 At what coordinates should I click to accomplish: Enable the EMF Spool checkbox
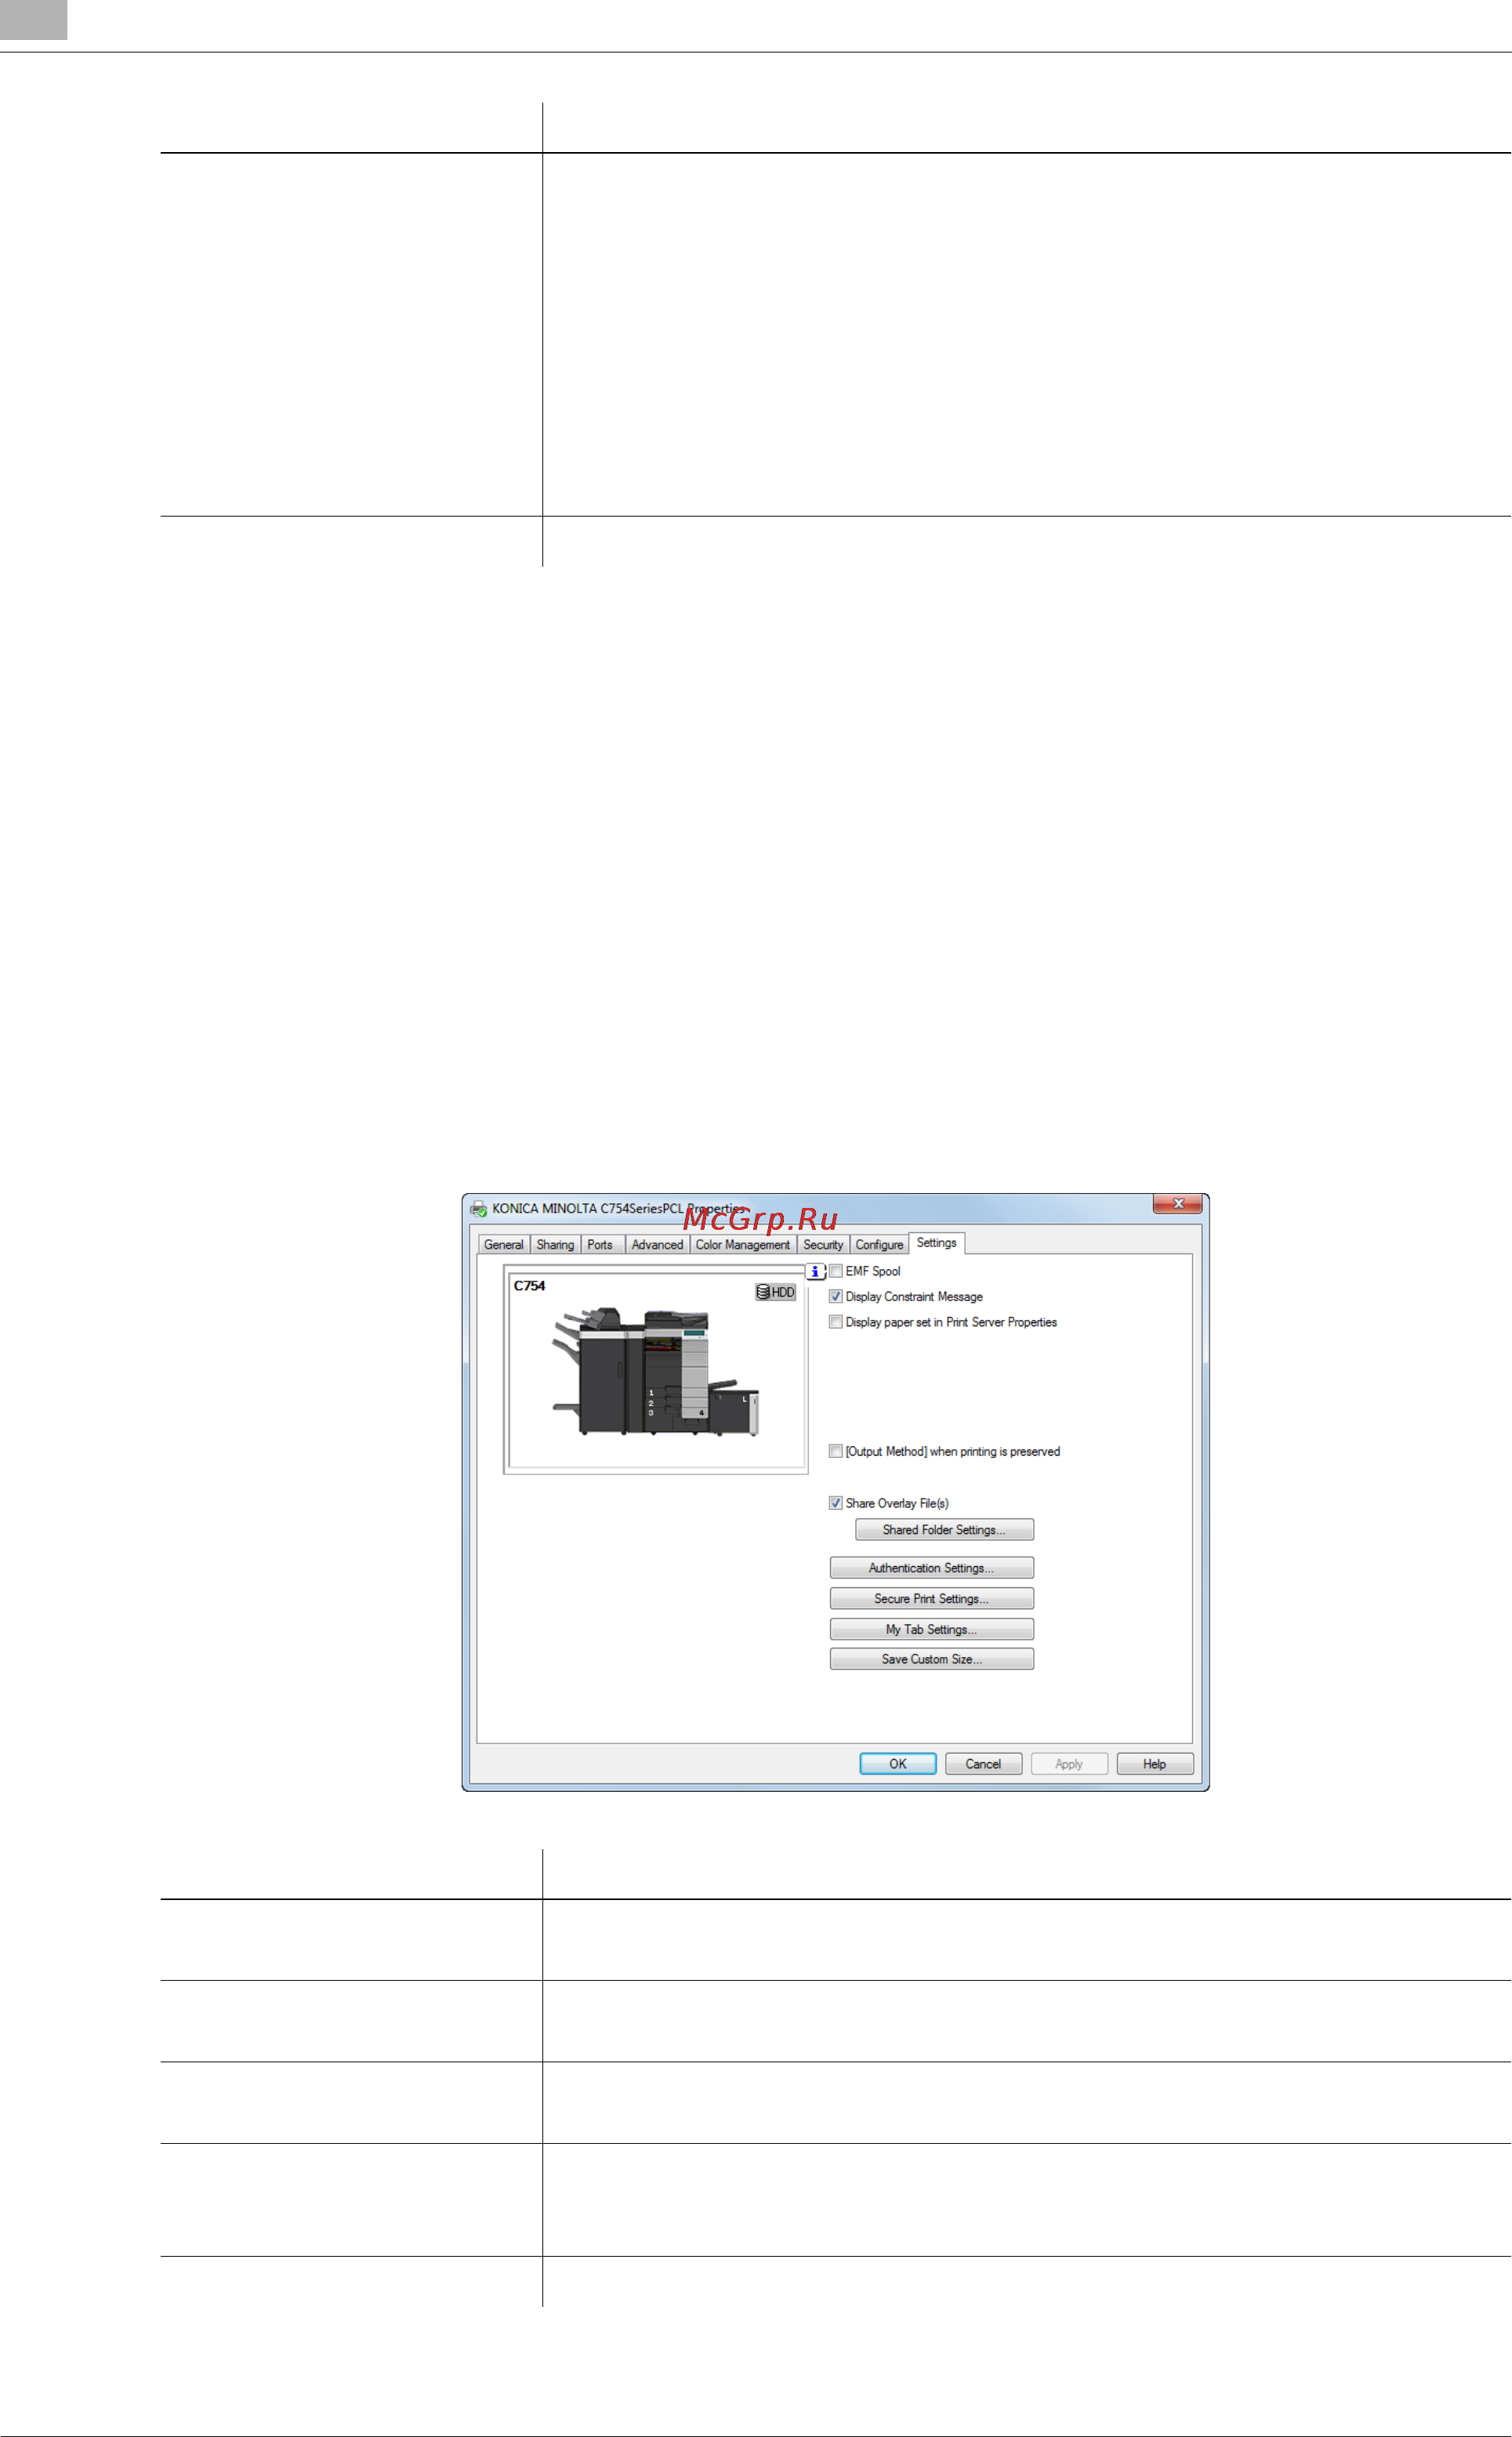pos(836,1271)
